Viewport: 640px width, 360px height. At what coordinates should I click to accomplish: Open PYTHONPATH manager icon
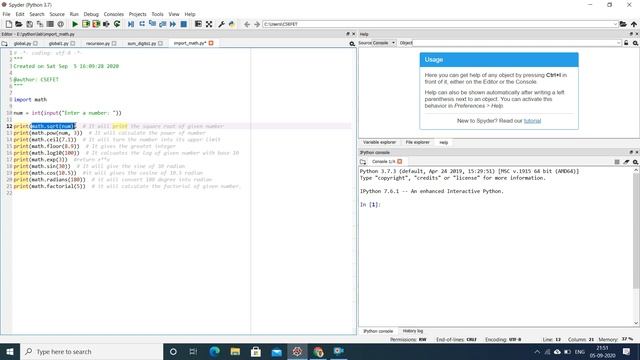point(232,24)
